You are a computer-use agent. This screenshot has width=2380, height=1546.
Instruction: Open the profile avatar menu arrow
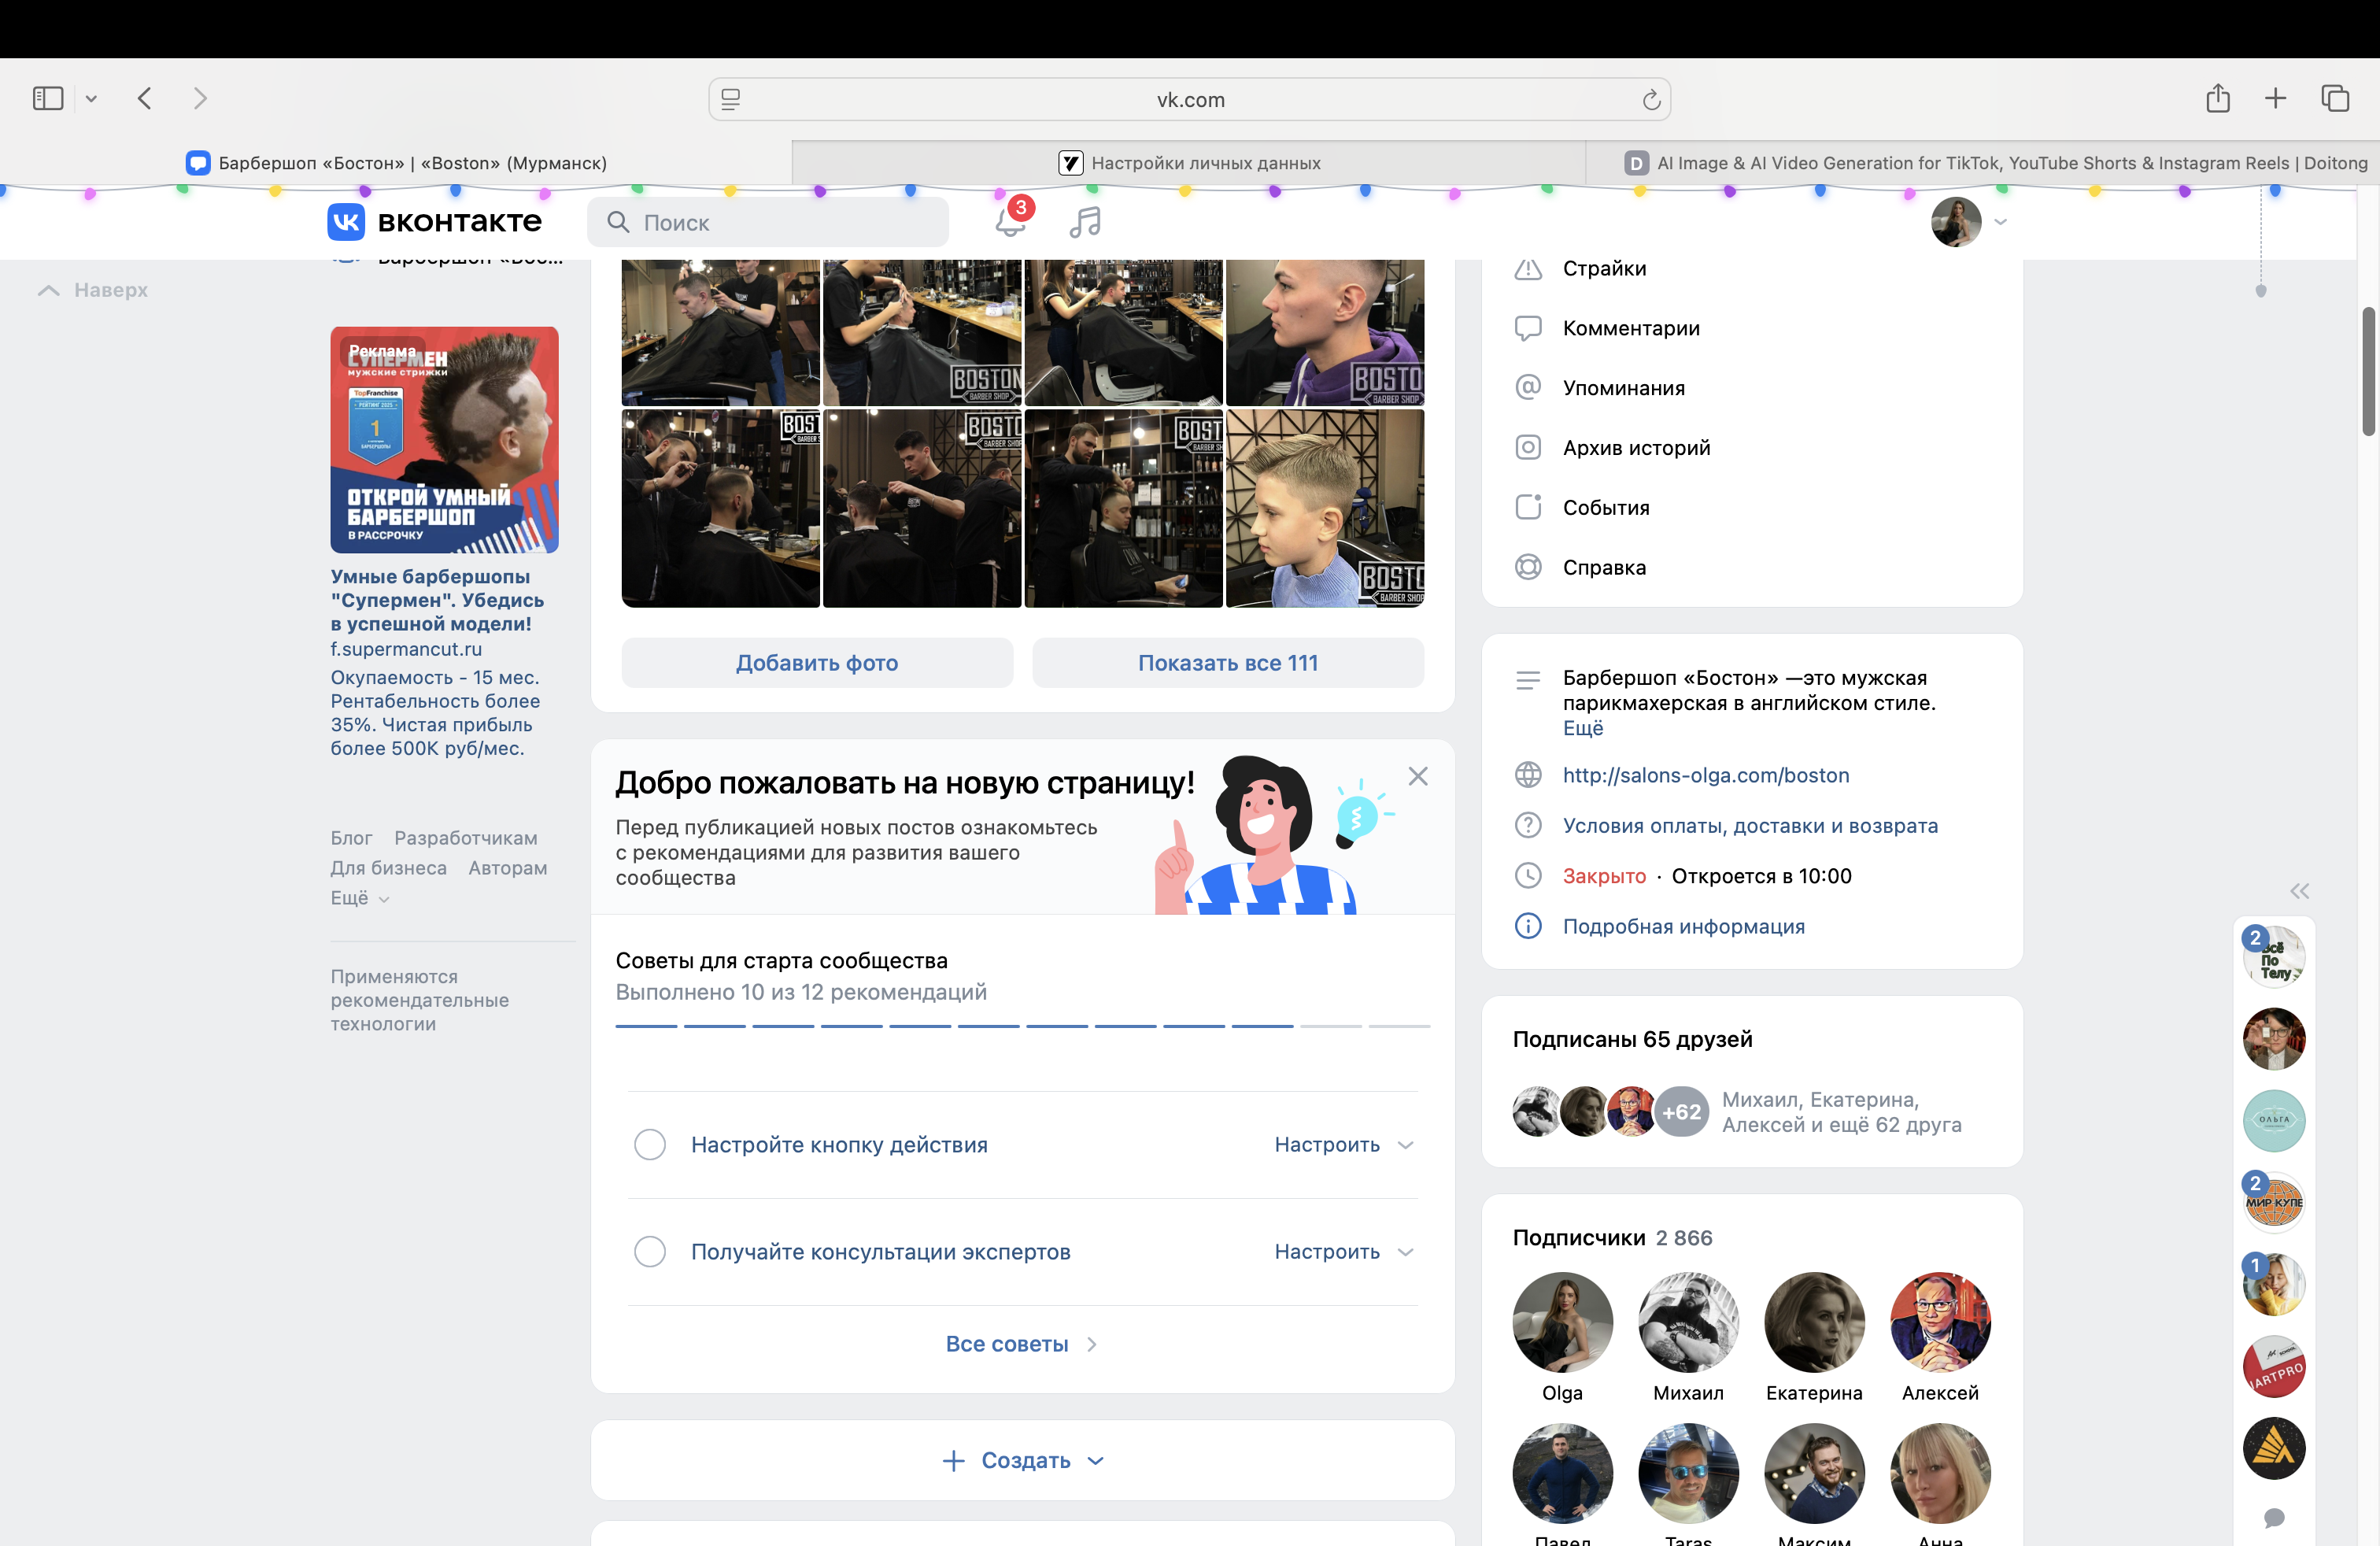click(x=2000, y=222)
